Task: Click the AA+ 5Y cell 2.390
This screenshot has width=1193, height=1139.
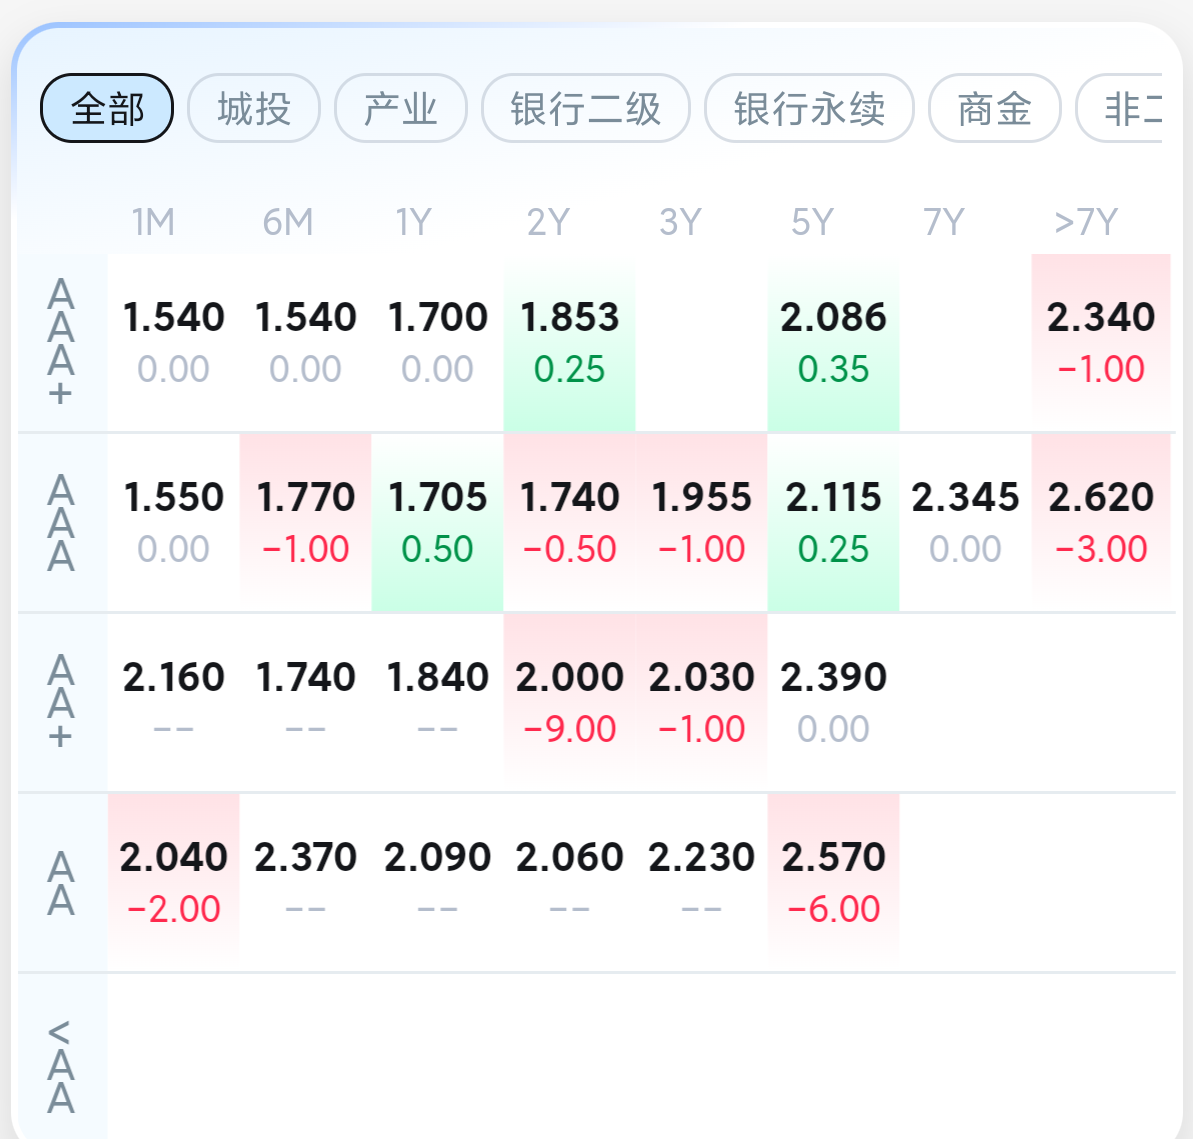Action: point(833,702)
